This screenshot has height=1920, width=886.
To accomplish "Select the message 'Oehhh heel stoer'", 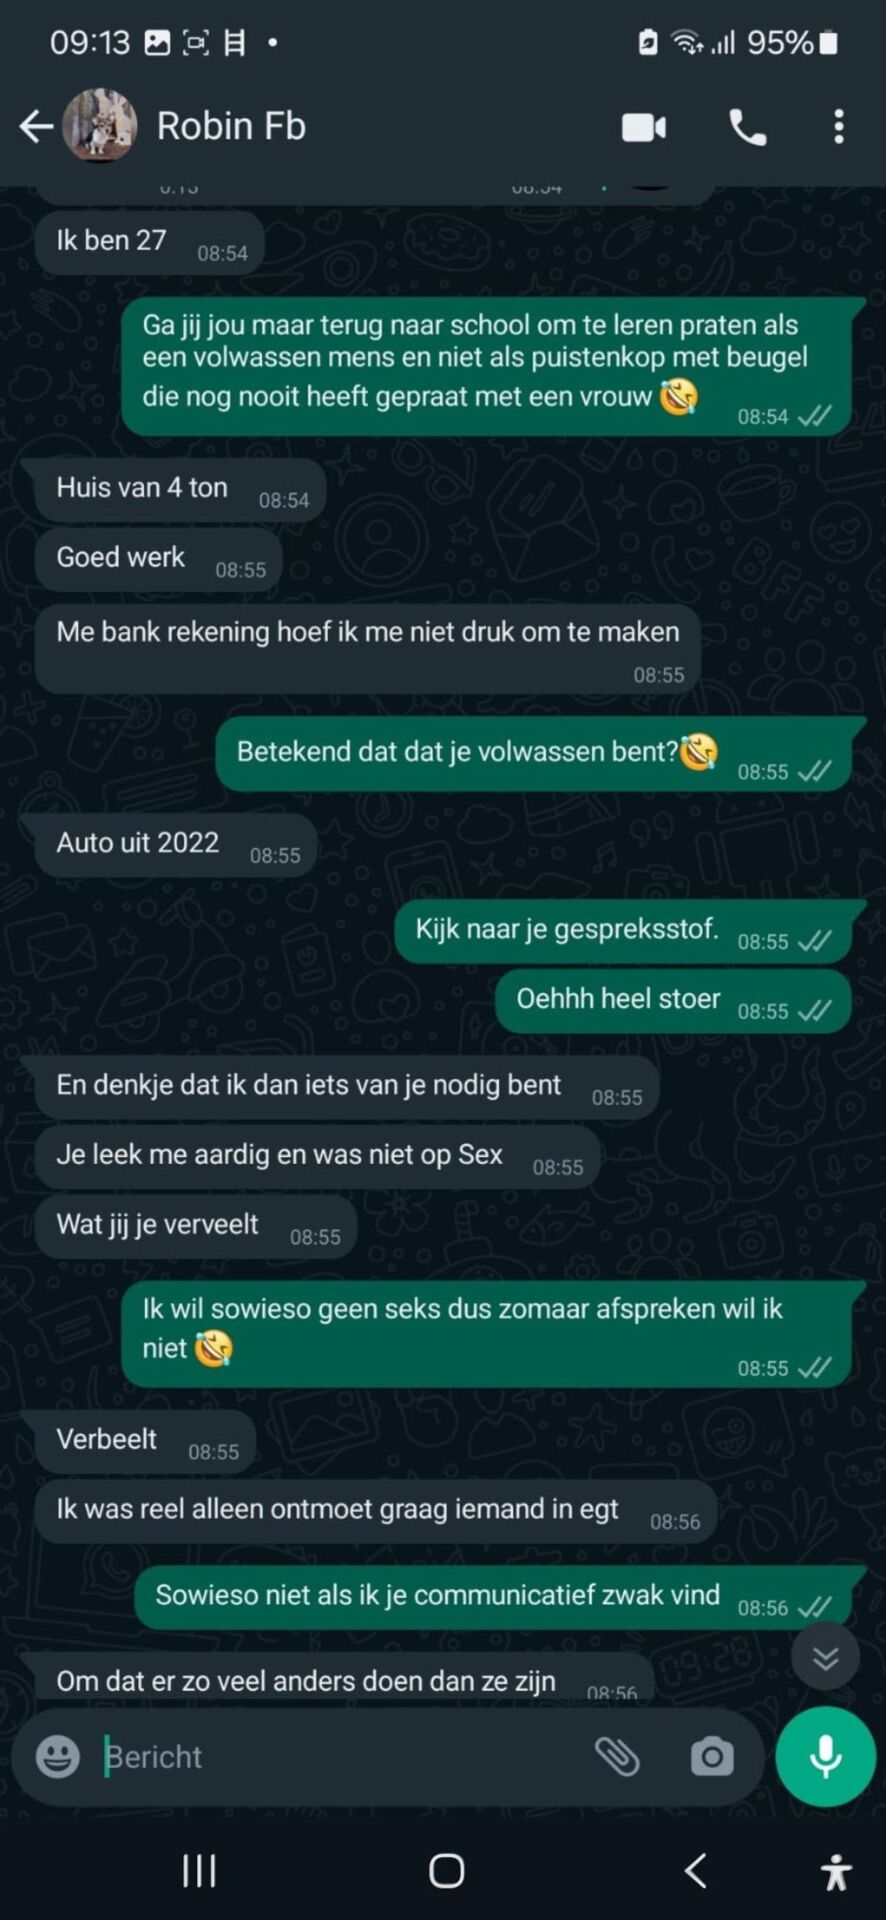I will coord(673,1001).
